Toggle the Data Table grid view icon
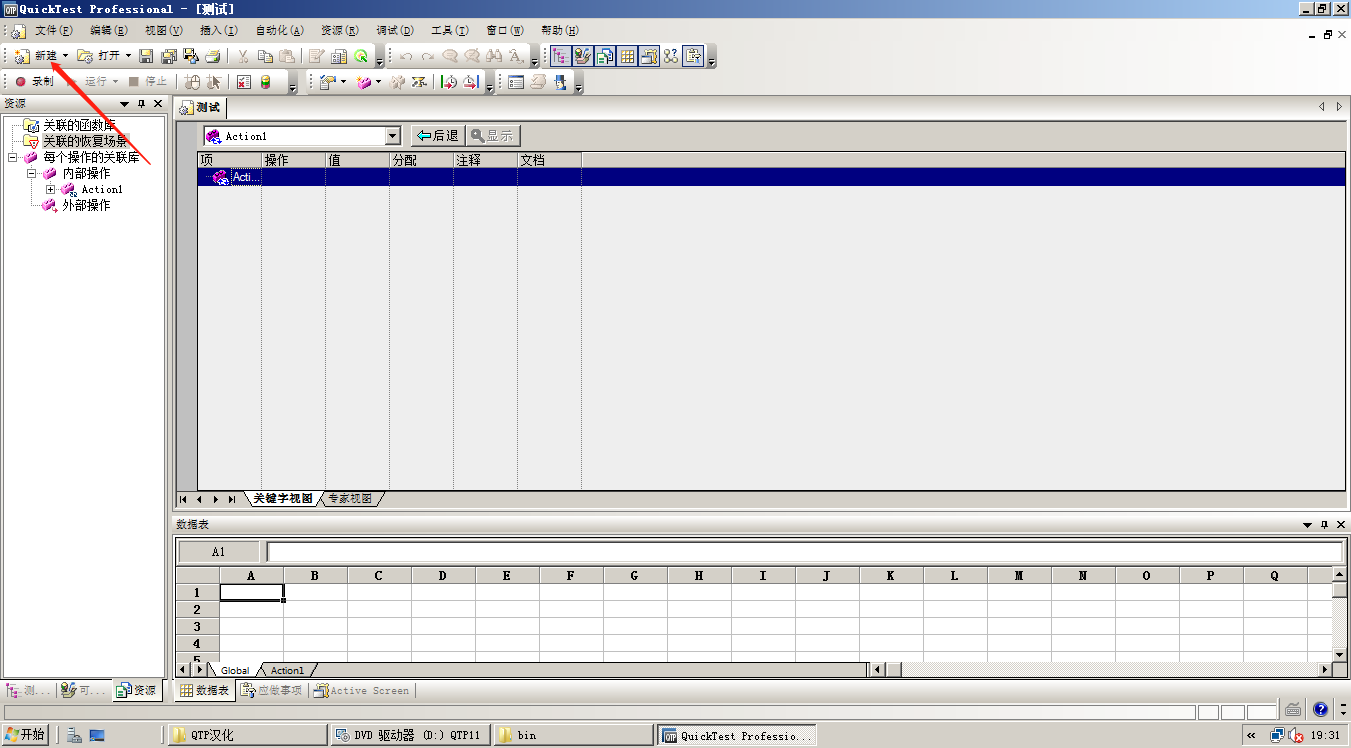 coord(627,56)
